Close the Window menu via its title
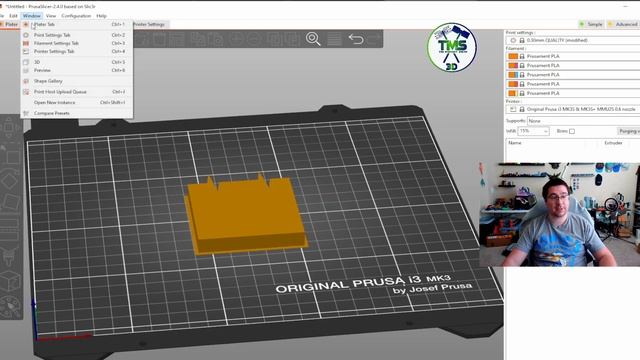The height and width of the screenshot is (360, 640). coord(31,16)
